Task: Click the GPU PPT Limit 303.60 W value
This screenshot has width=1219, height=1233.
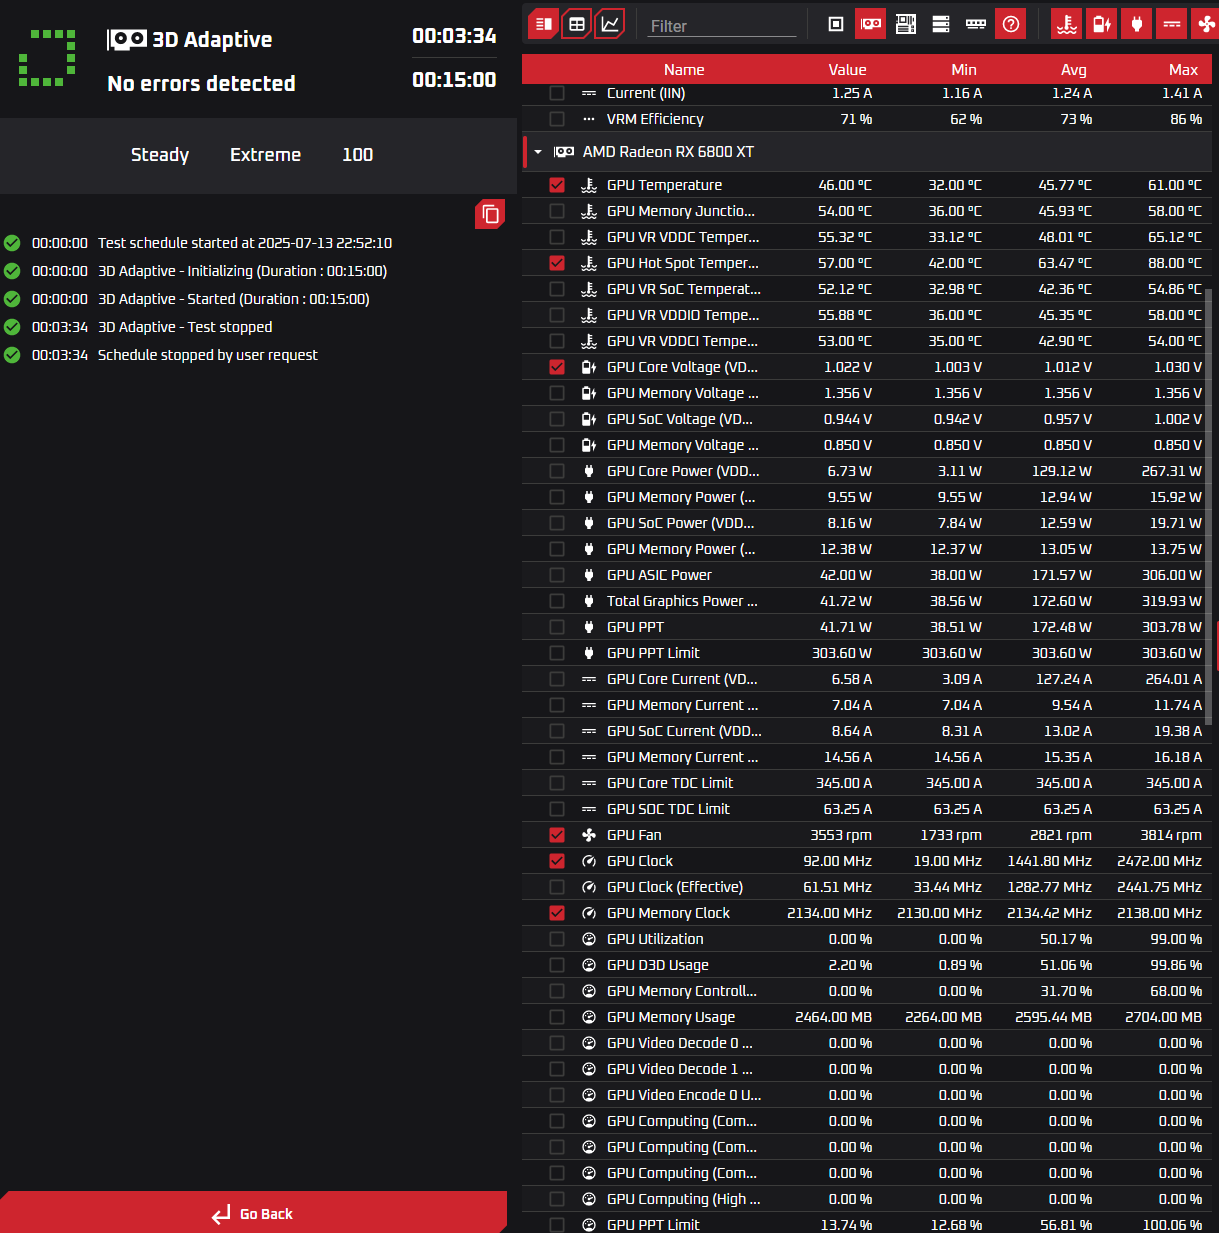Action: pos(842,653)
